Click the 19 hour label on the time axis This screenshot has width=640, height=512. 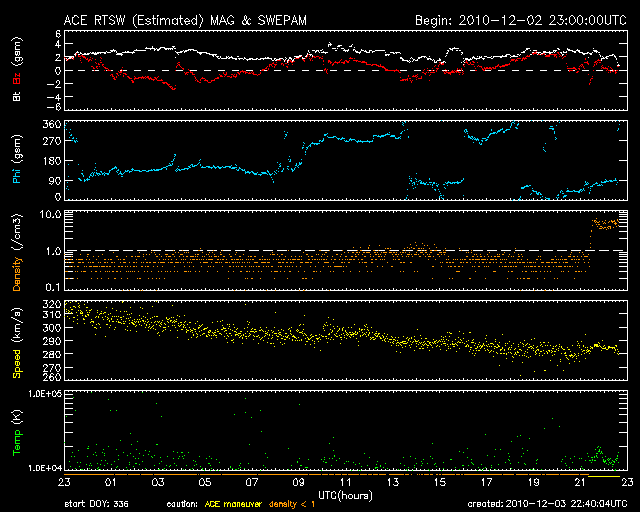533,483
